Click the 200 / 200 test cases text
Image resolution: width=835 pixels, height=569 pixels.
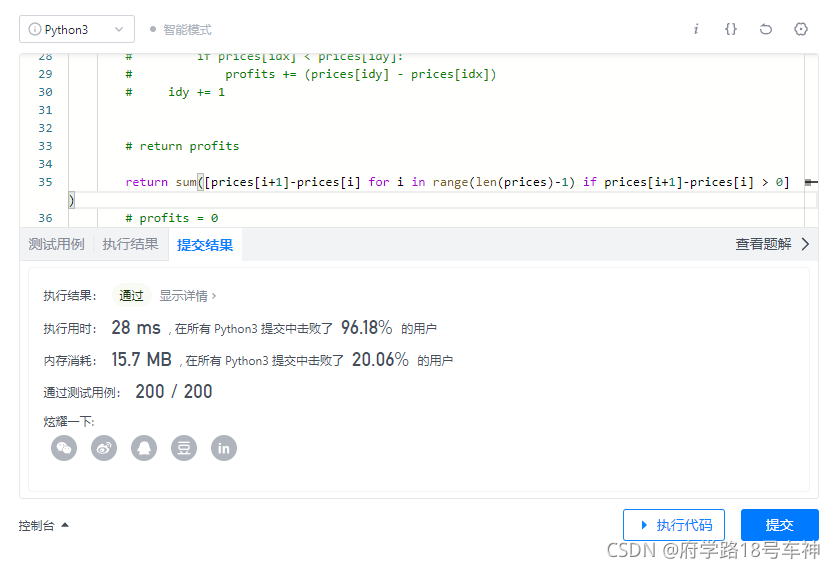[x=174, y=392]
